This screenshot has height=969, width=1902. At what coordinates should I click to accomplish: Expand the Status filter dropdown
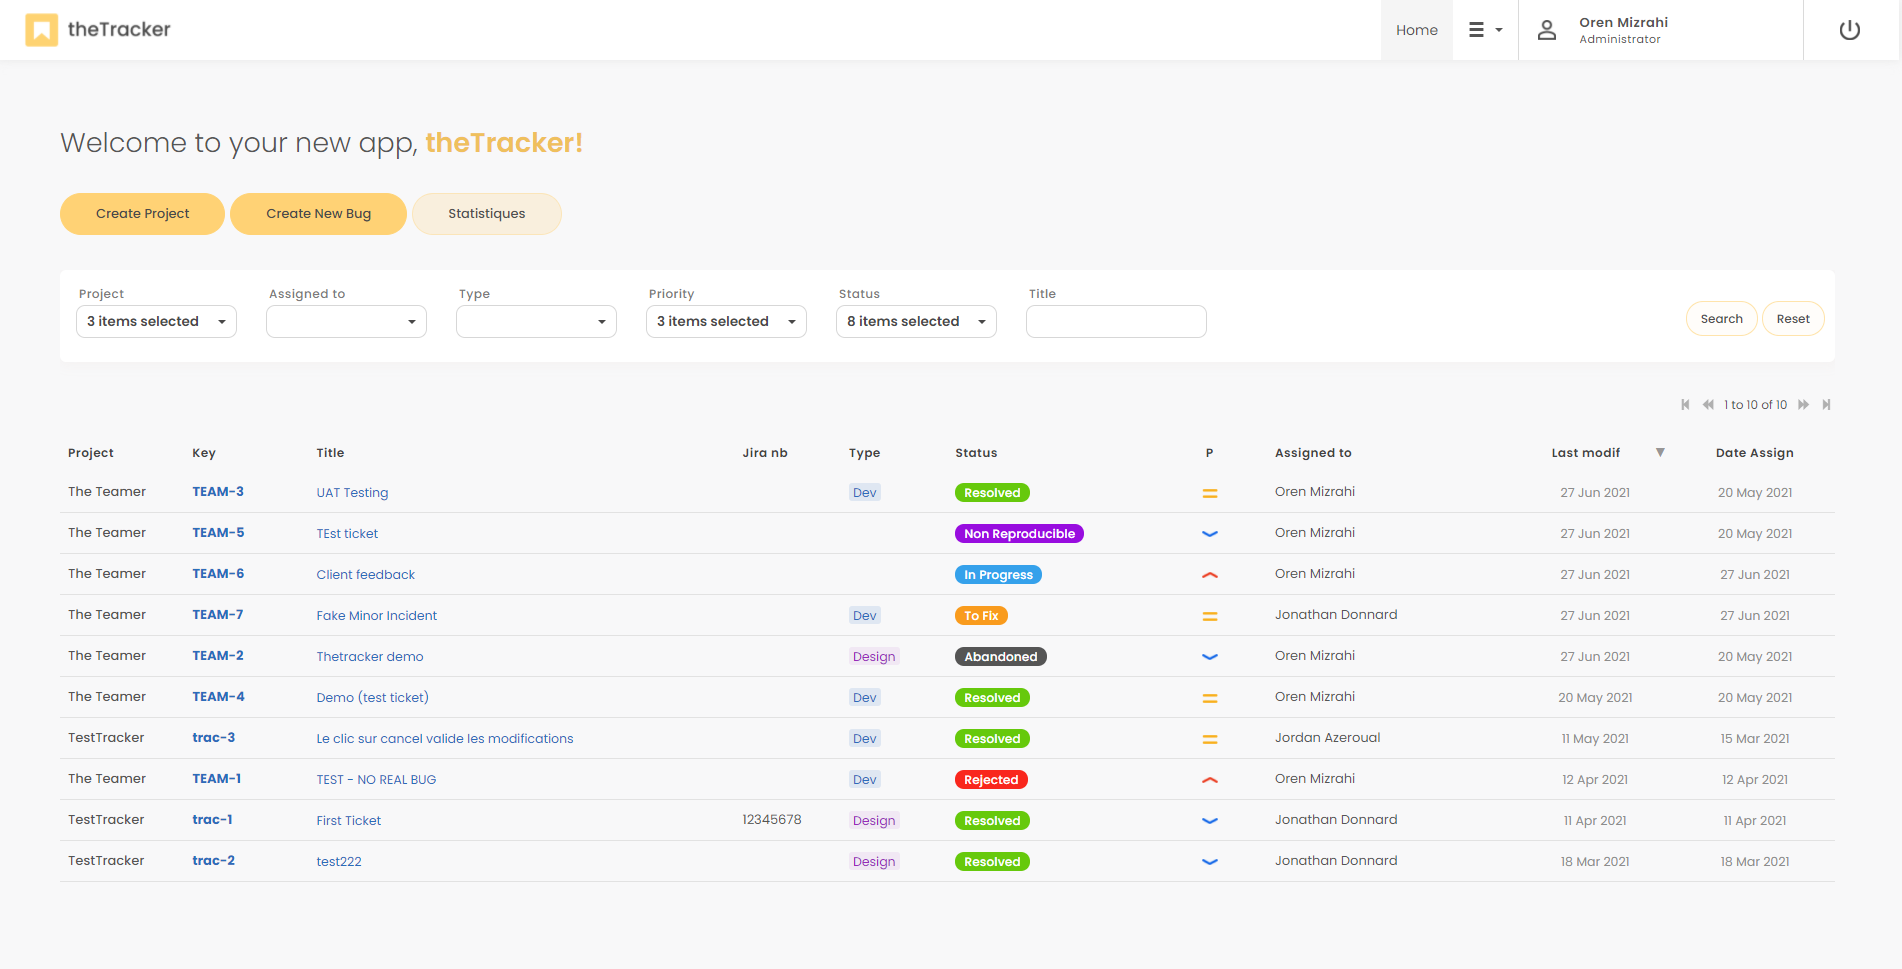pyautogui.click(x=916, y=322)
